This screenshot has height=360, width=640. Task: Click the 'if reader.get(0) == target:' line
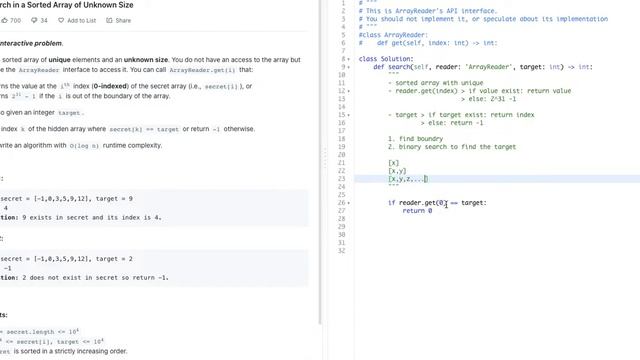coord(437,202)
